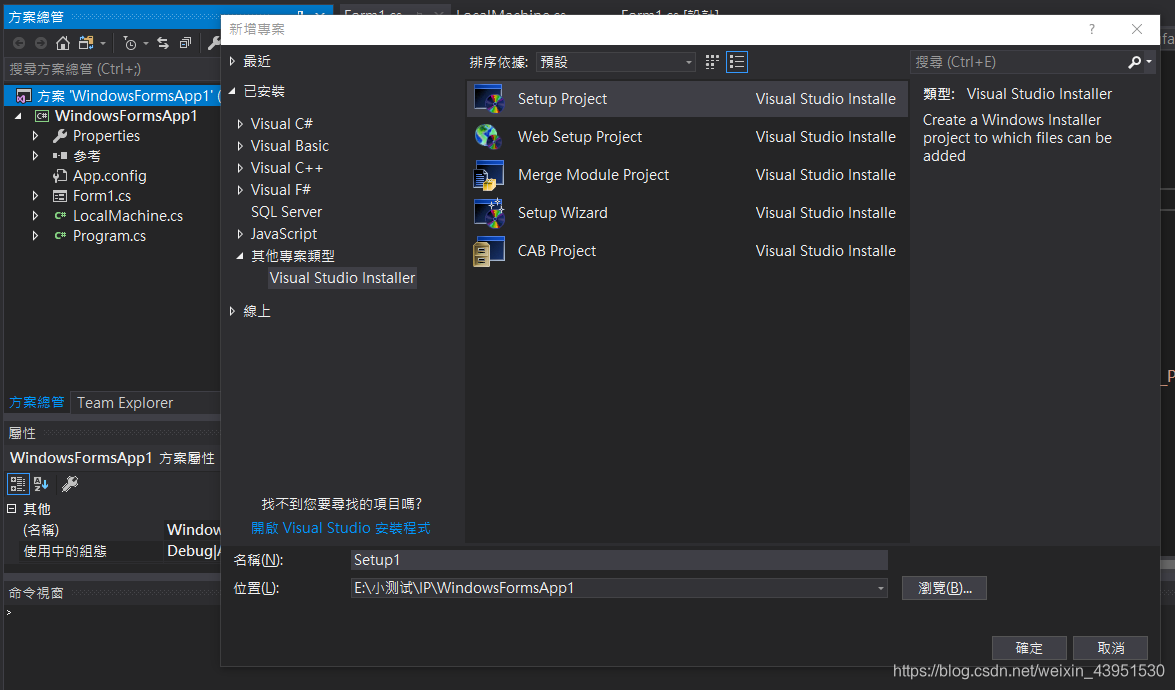Switch Properties panel to categorized view
The height and width of the screenshot is (690, 1175).
(x=18, y=483)
